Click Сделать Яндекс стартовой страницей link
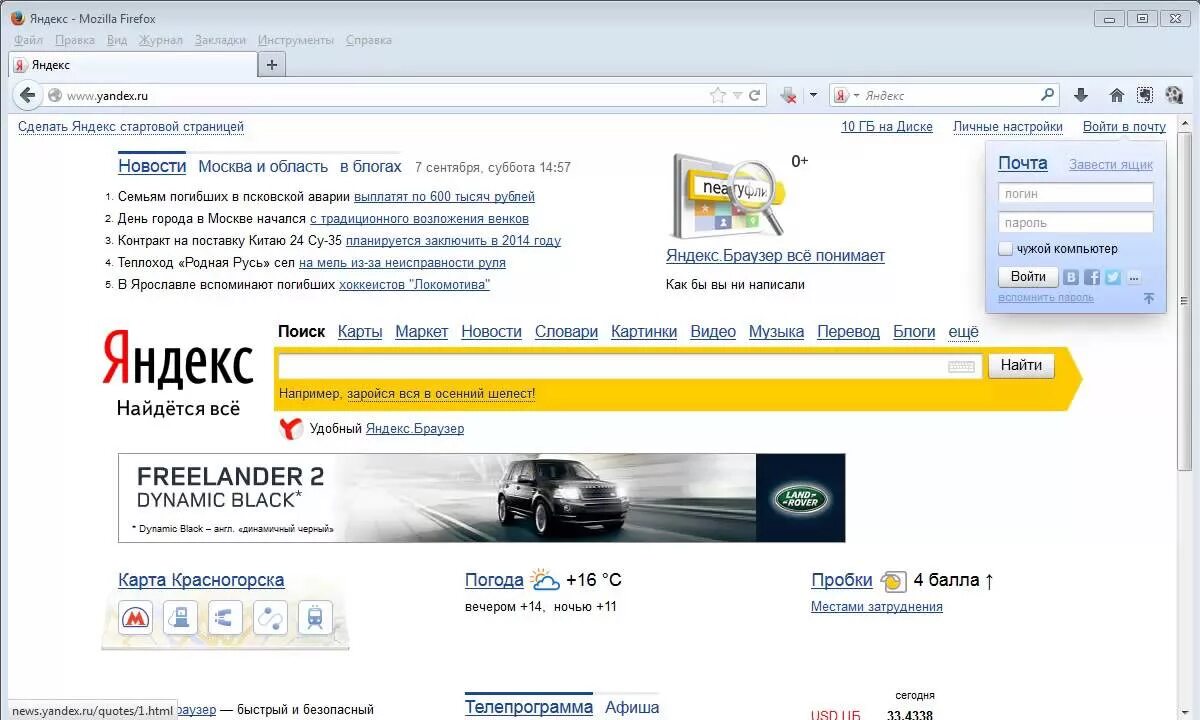 click(x=131, y=127)
